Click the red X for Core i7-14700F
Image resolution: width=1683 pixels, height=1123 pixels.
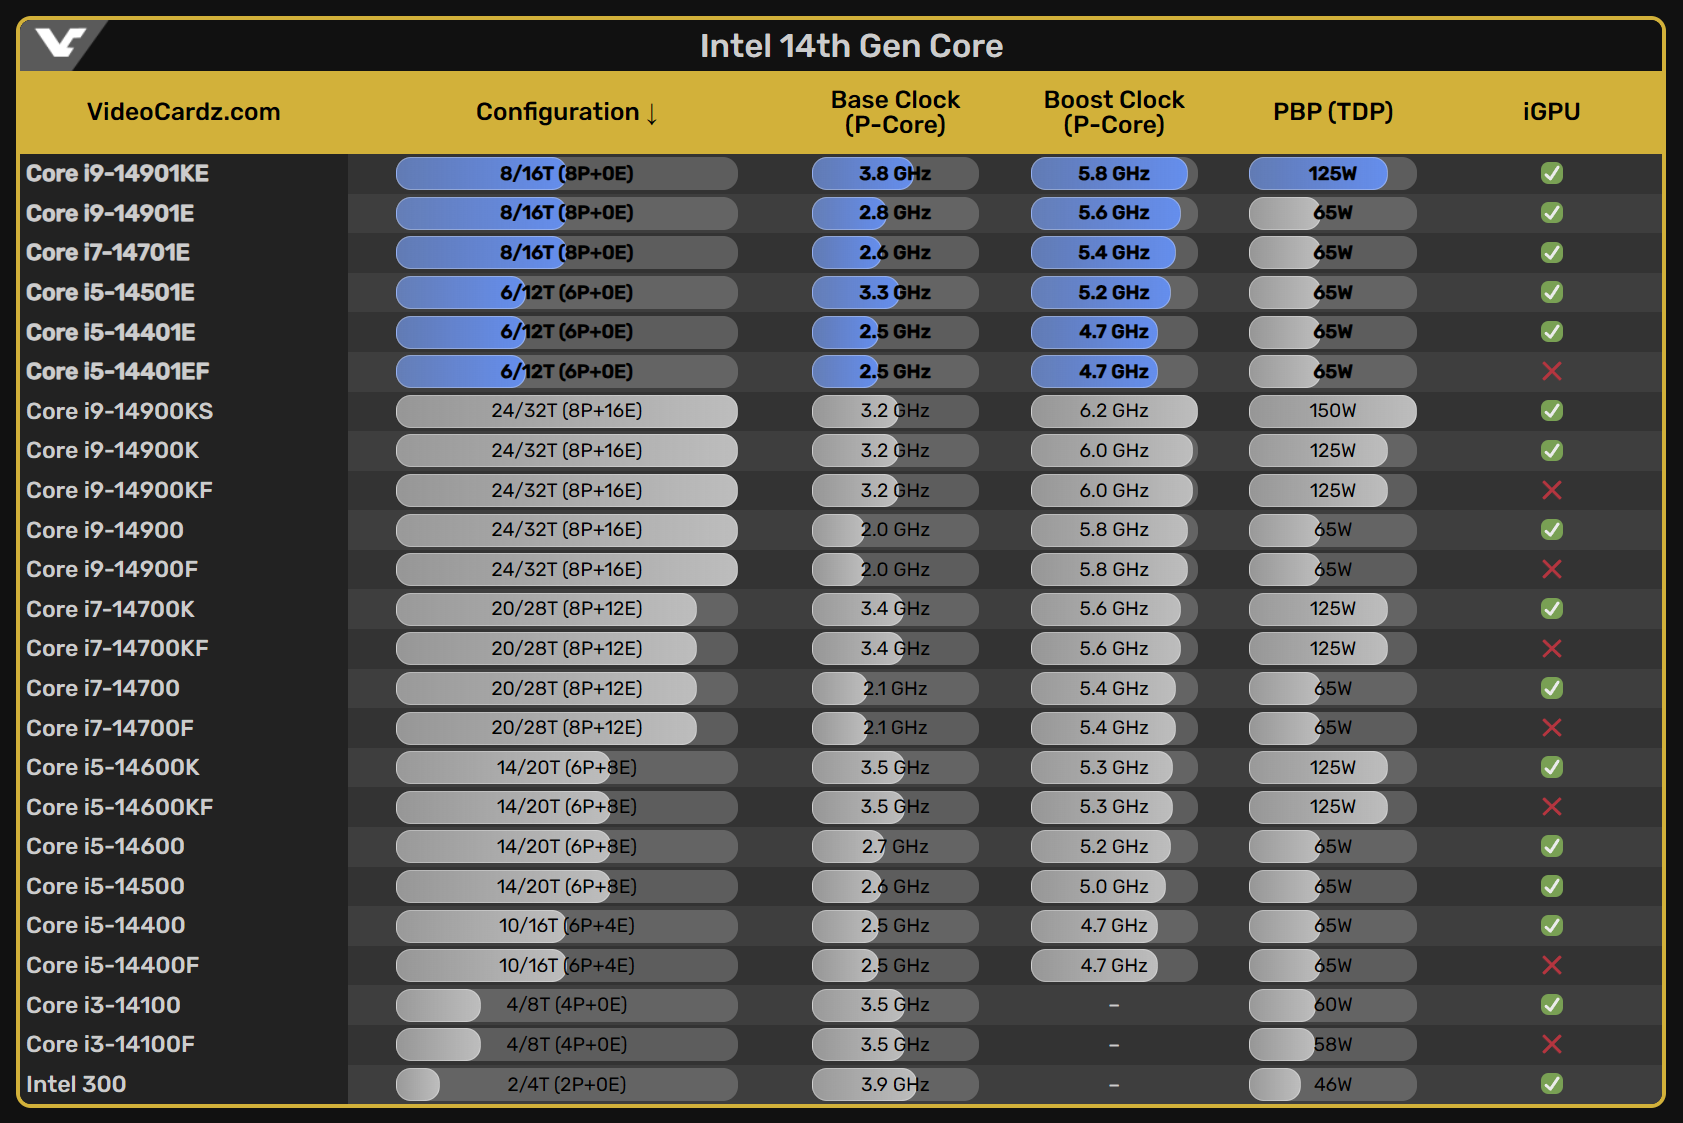1552,727
